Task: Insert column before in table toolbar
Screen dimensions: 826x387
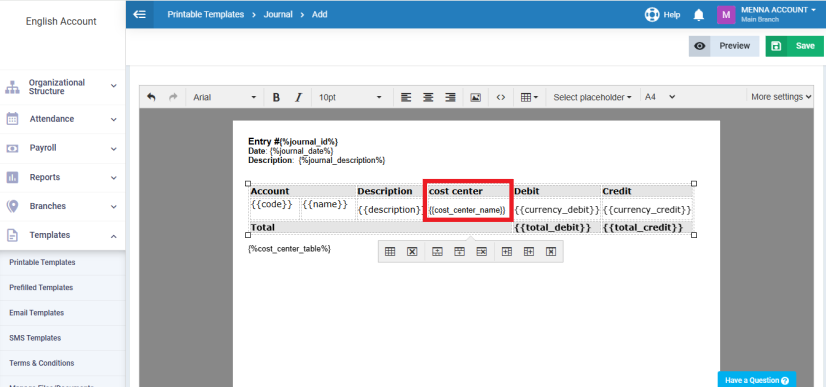Action: 507,252
